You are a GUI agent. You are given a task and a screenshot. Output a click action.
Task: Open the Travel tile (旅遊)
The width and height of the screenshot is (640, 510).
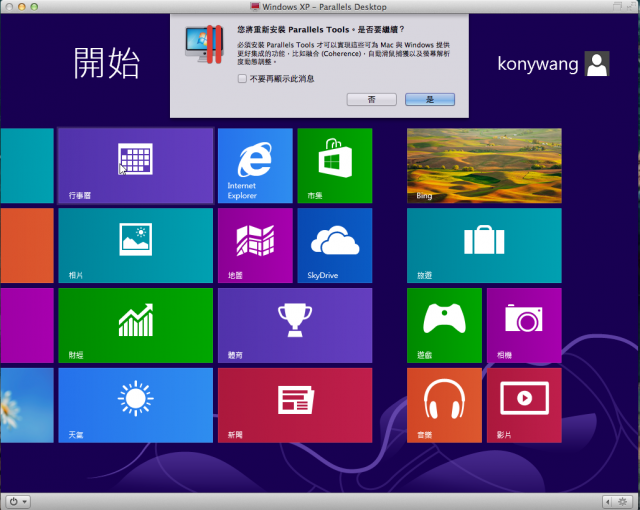484,246
